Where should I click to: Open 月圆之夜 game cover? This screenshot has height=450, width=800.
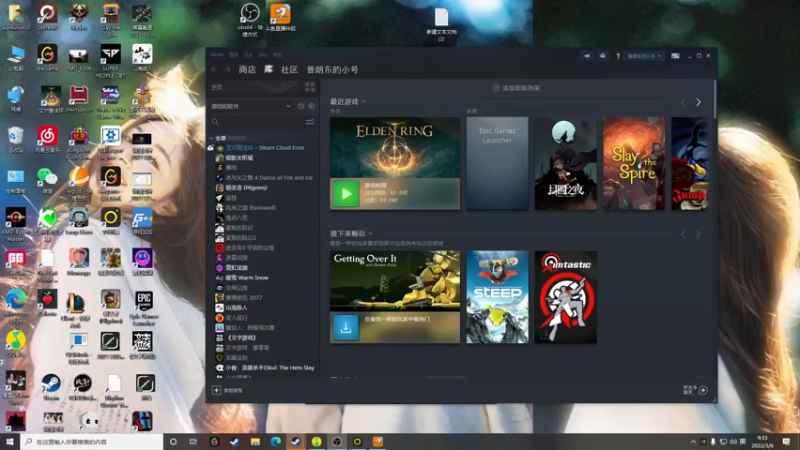pyautogui.click(x=565, y=163)
